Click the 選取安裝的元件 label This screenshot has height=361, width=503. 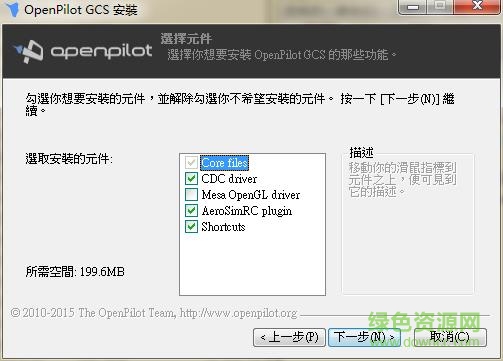tap(69, 159)
